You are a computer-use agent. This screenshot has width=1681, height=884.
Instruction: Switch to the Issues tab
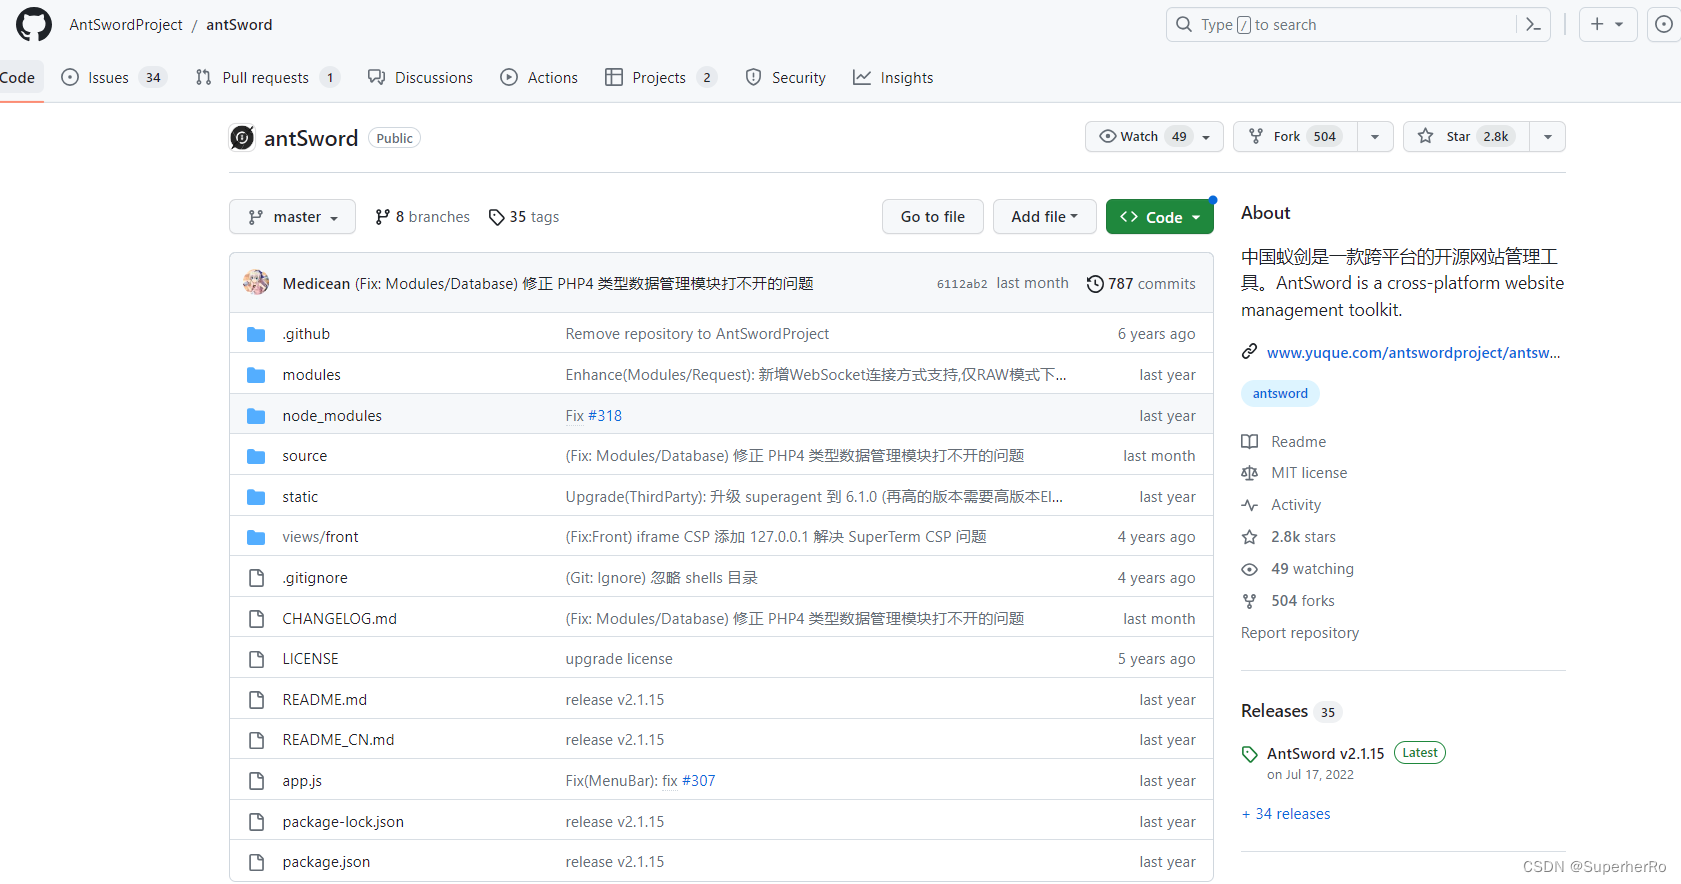click(x=113, y=77)
